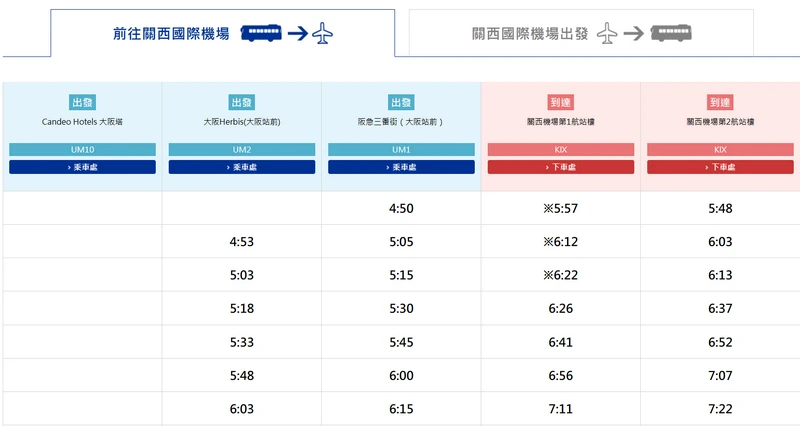Click the 到達 badge above Terminal 2
This screenshot has width=800, height=426.
point(720,103)
